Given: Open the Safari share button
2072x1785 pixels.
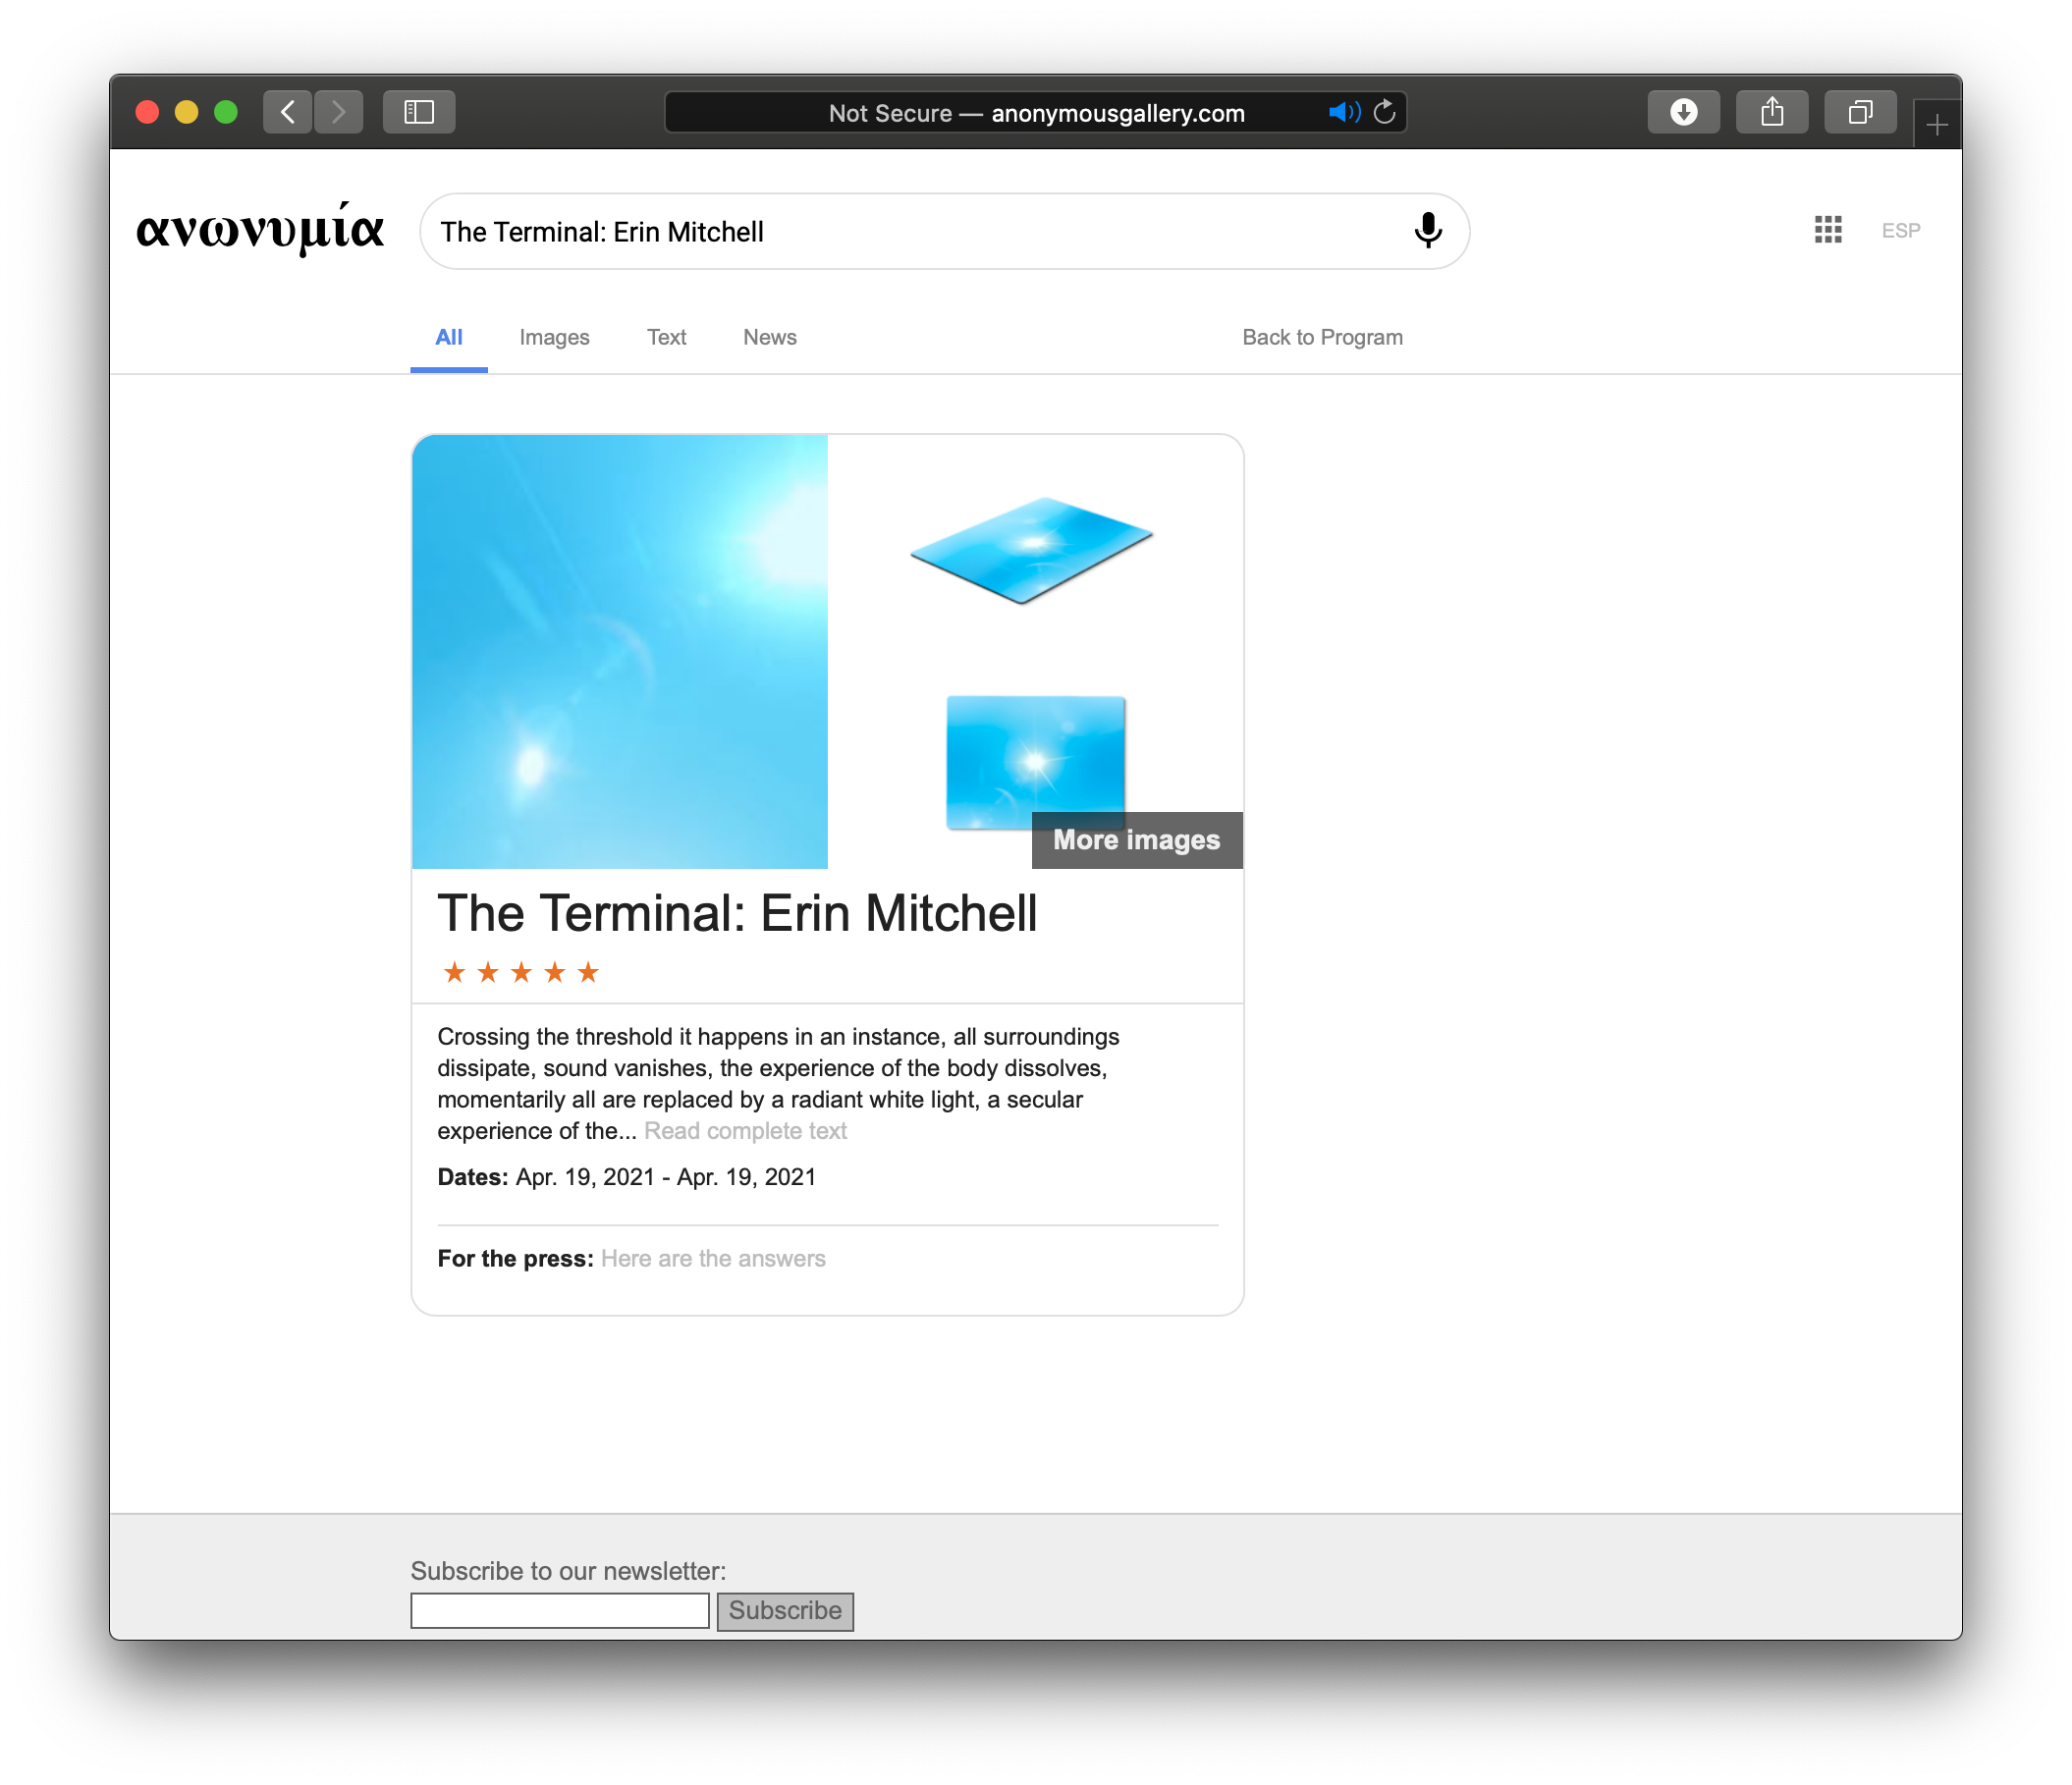Looking at the screenshot, I should pos(1772,112).
